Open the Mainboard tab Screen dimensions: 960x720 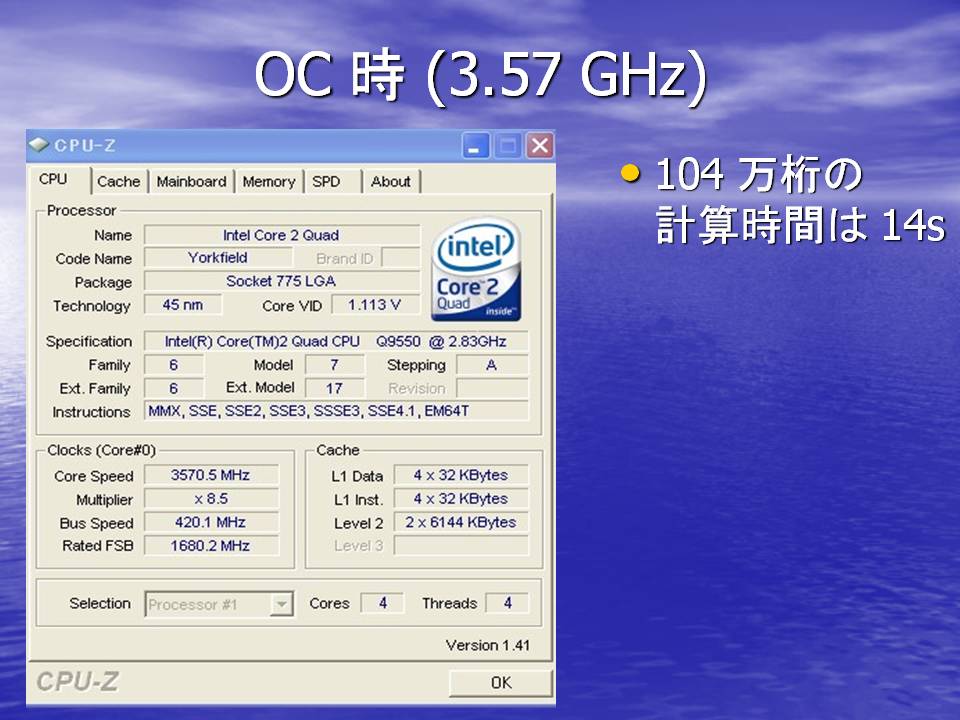[x=192, y=182]
